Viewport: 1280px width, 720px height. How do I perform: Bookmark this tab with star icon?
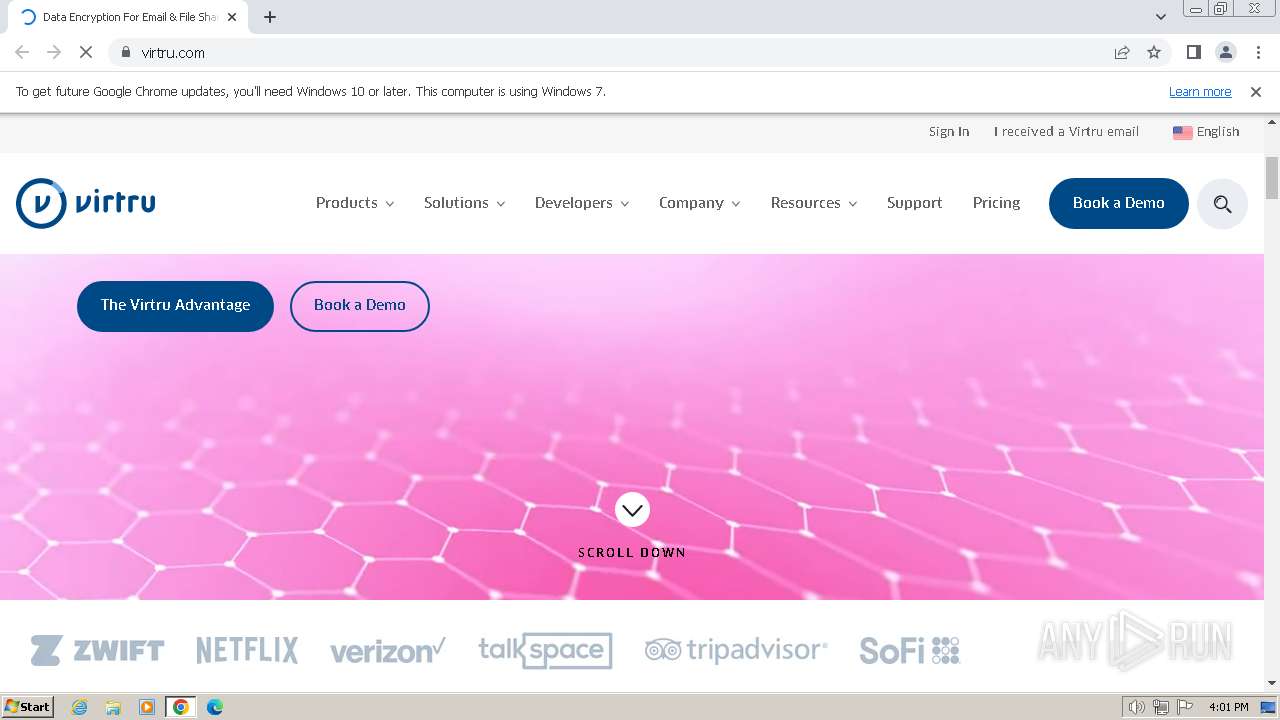point(1154,52)
